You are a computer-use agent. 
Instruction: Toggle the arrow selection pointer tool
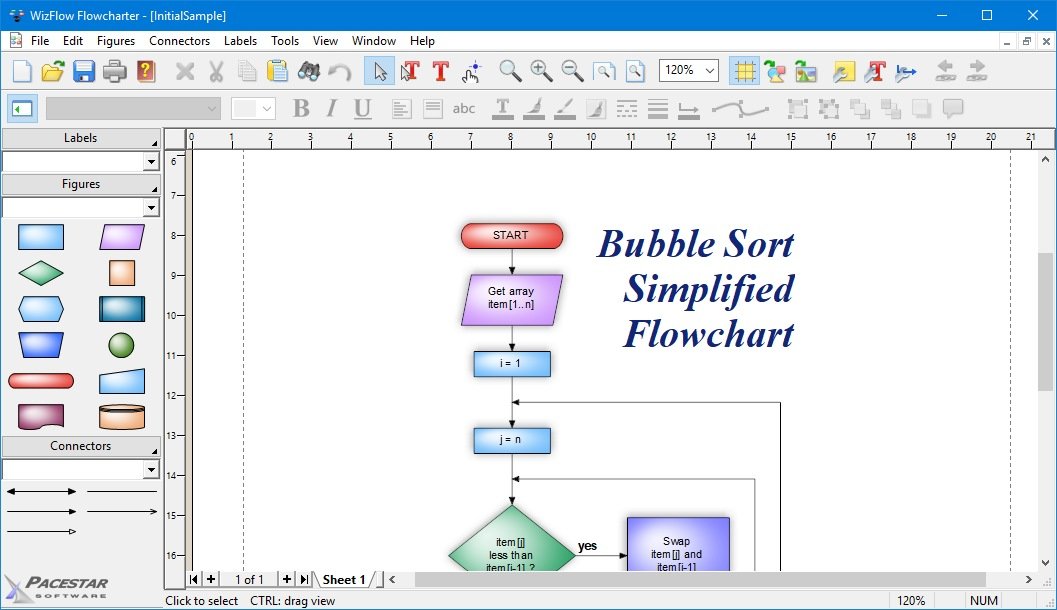[x=378, y=71]
